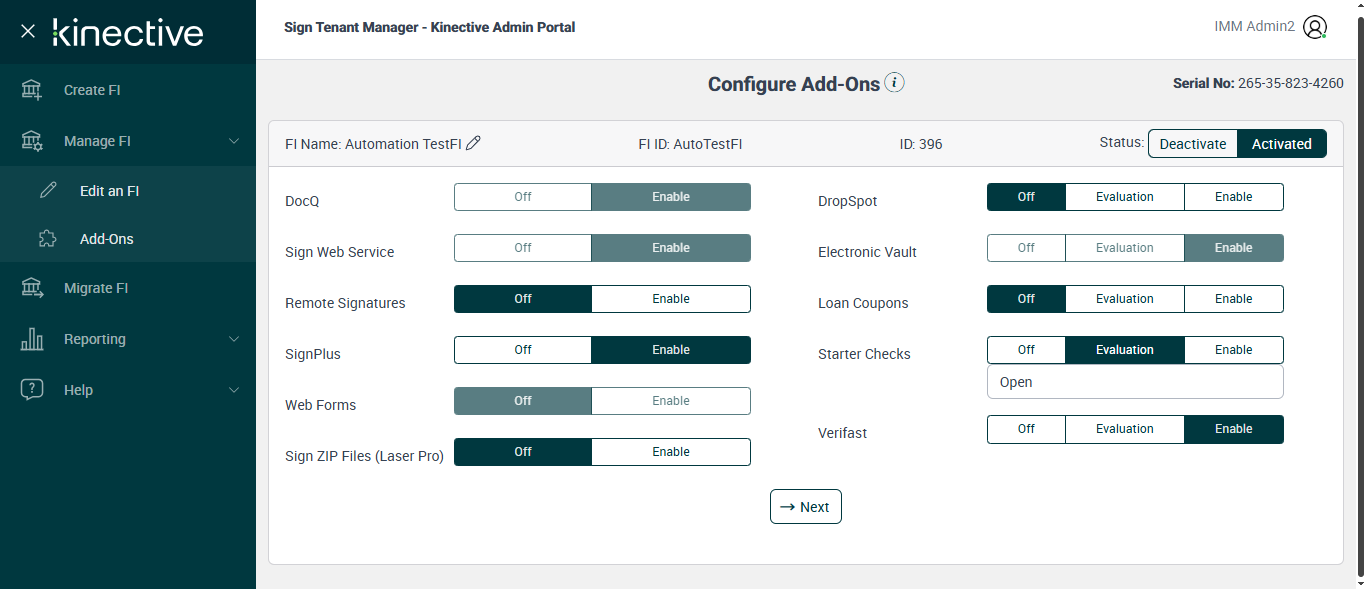Go to the Add-Ons menu item
The image size is (1366, 589).
point(106,239)
